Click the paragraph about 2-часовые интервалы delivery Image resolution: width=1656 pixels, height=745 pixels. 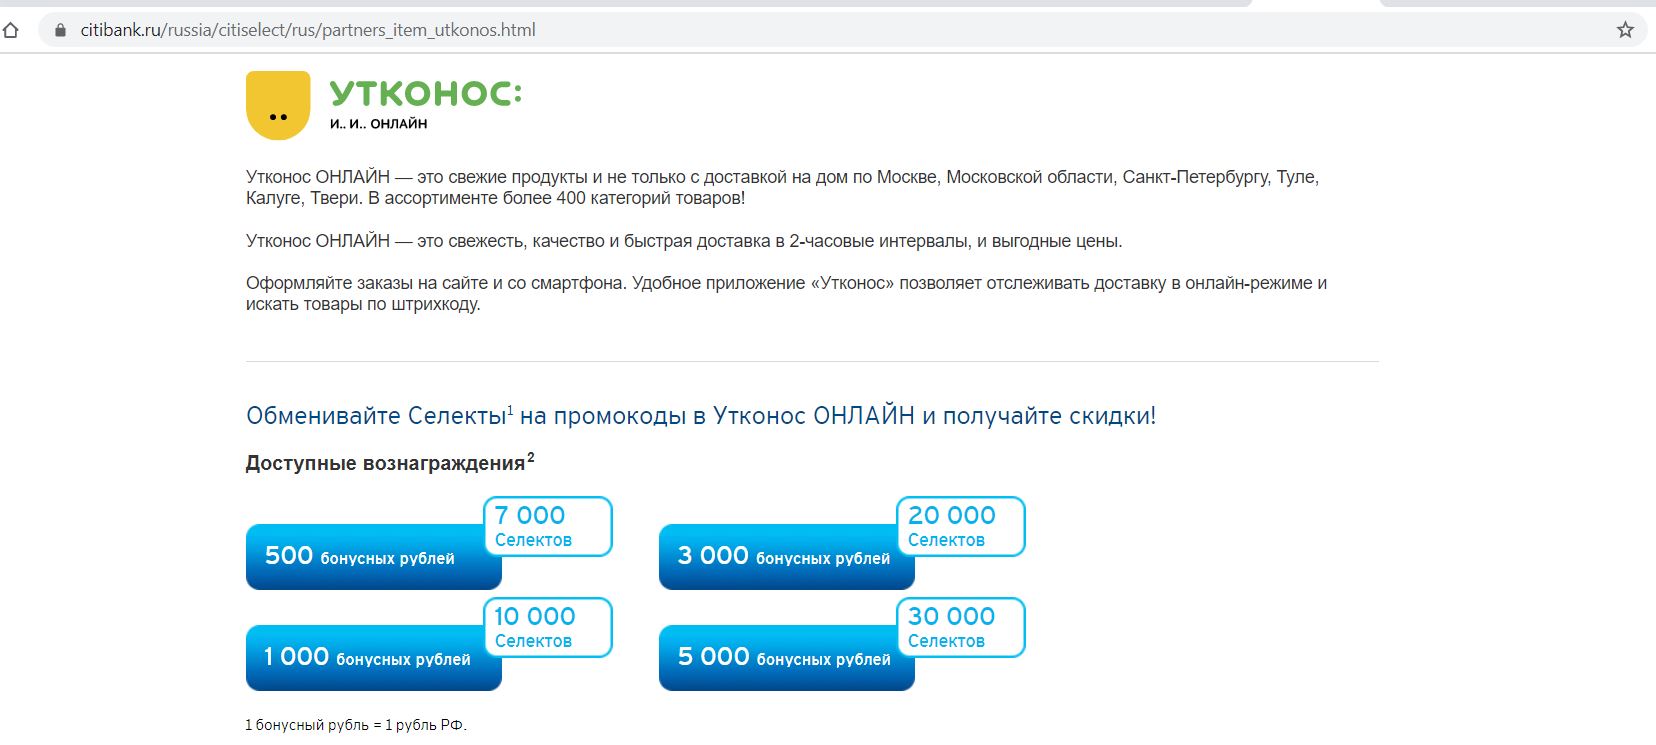click(x=684, y=241)
